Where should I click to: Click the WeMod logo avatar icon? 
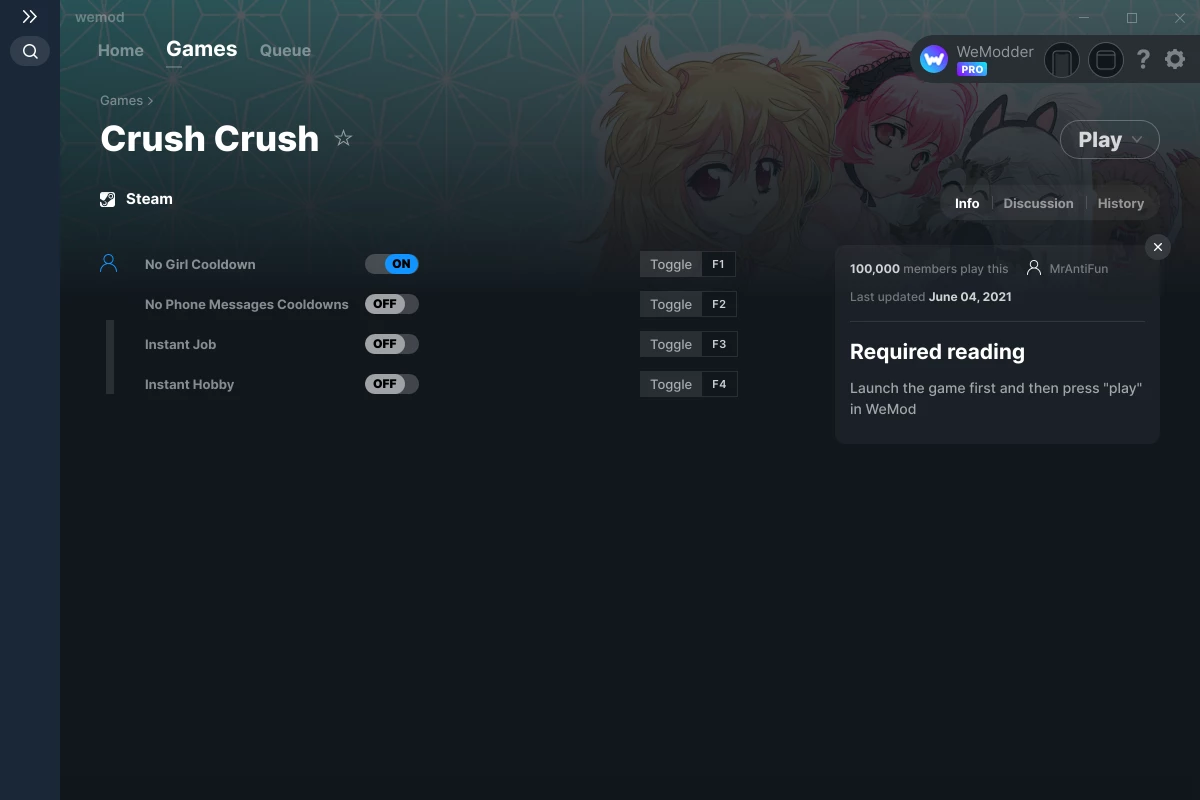[934, 60]
